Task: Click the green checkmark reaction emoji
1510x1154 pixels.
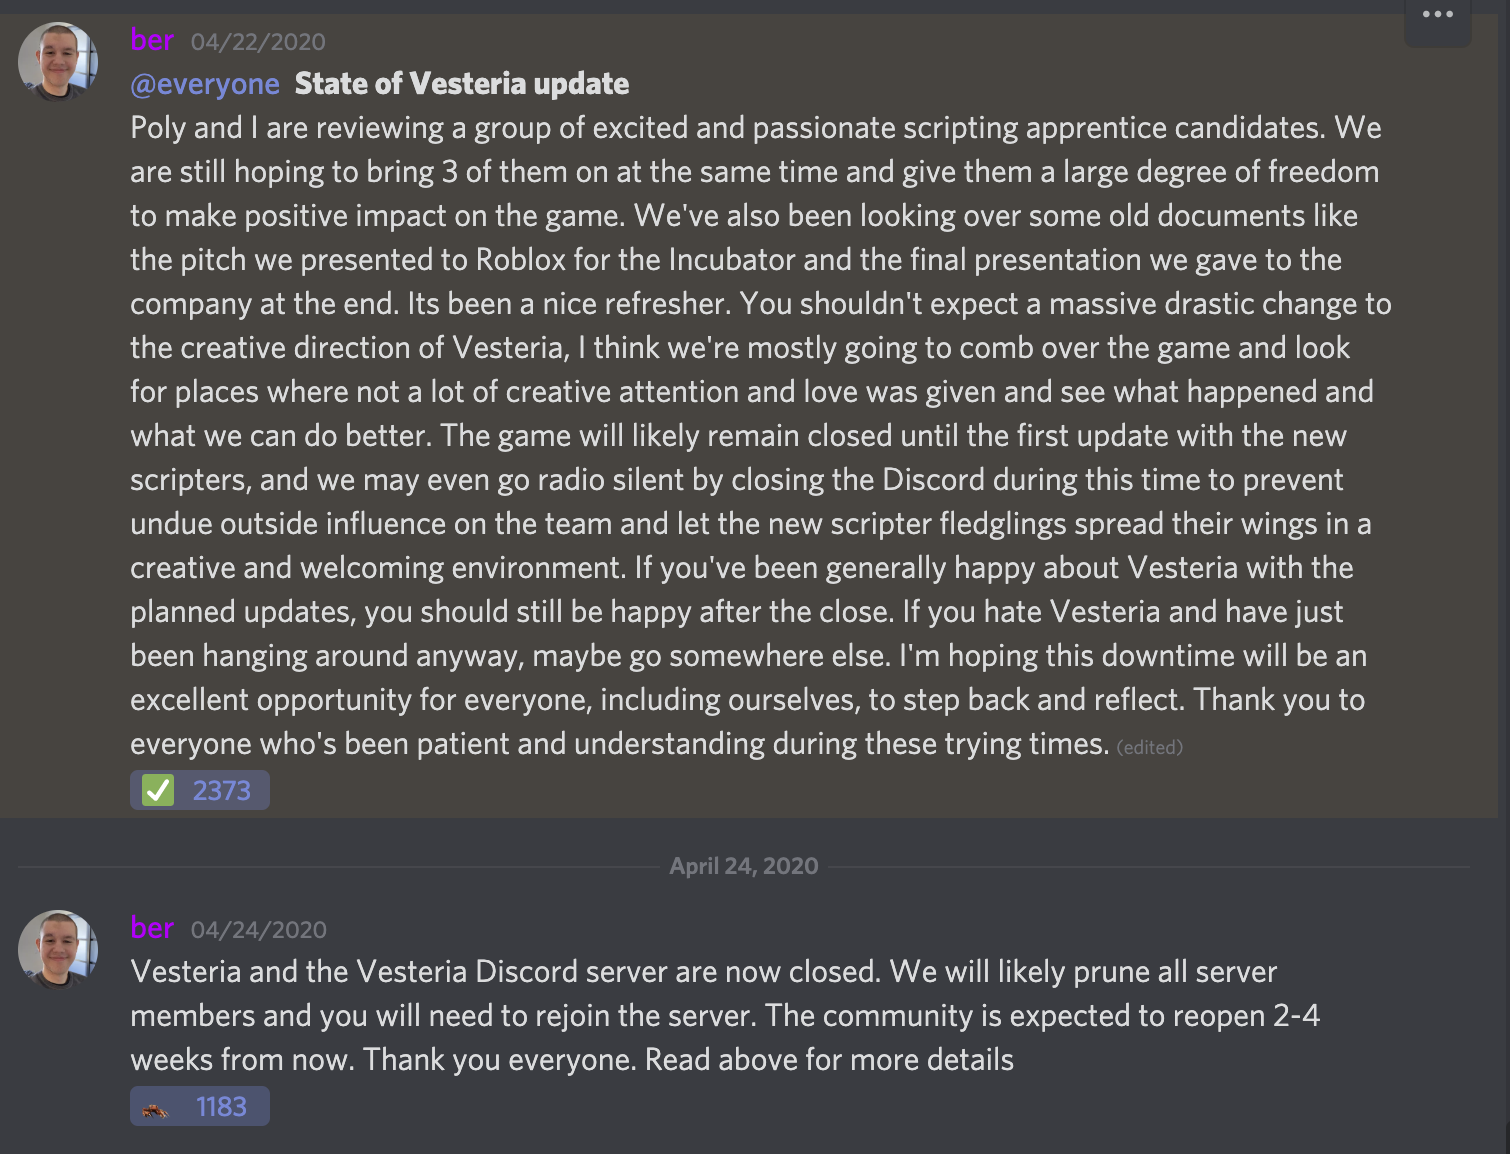Action: click(x=158, y=790)
